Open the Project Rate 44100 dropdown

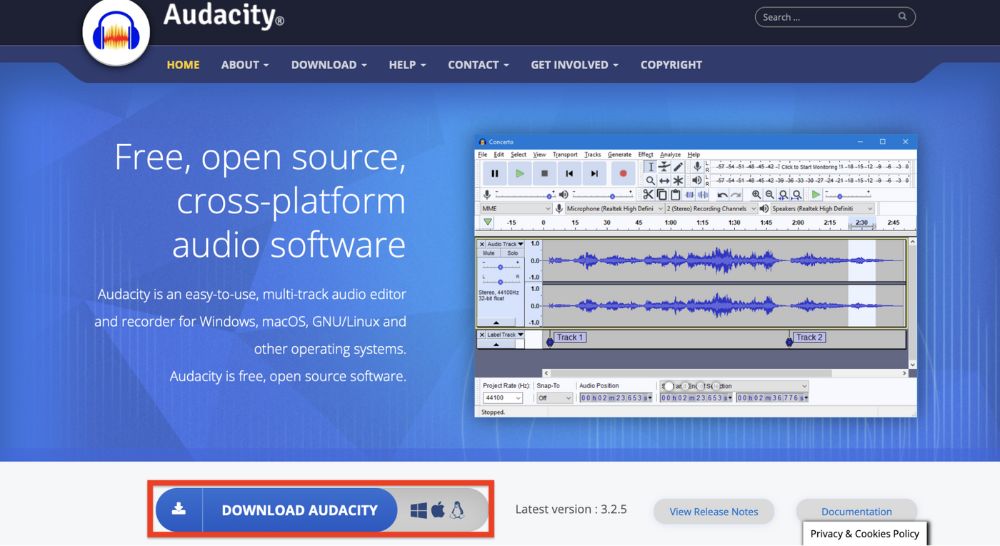click(x=503, y=398)
